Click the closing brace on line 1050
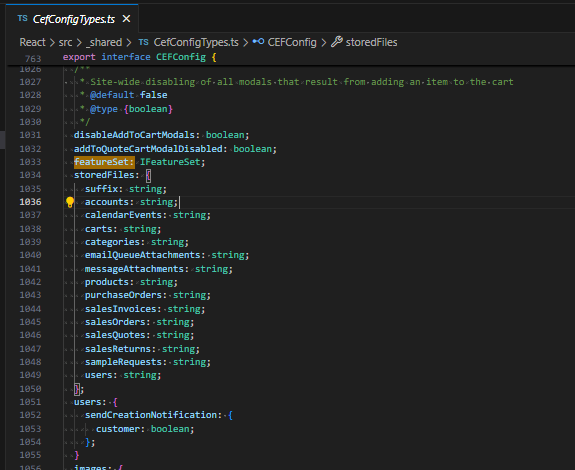 [77, 389]
